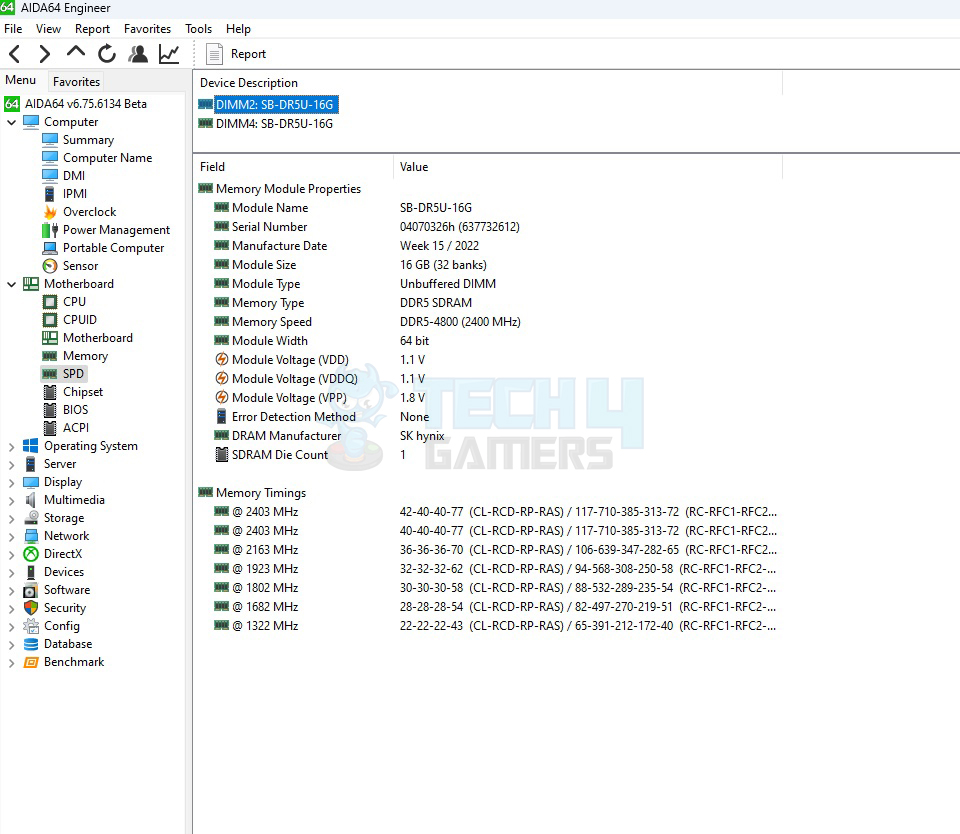This screenshot has width=960, height=834.
Task: Expand the Server tree node
Action: [11, 464]
